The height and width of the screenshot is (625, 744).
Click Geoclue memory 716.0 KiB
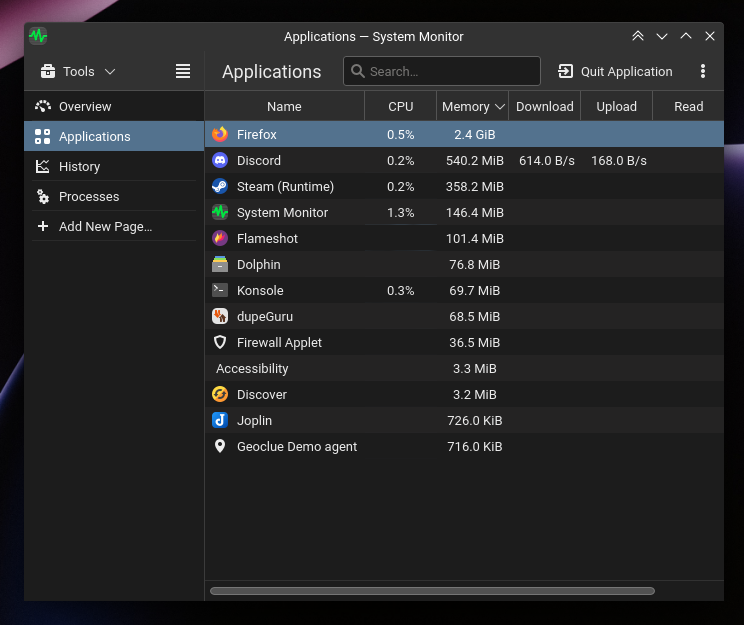click(474, 447)
